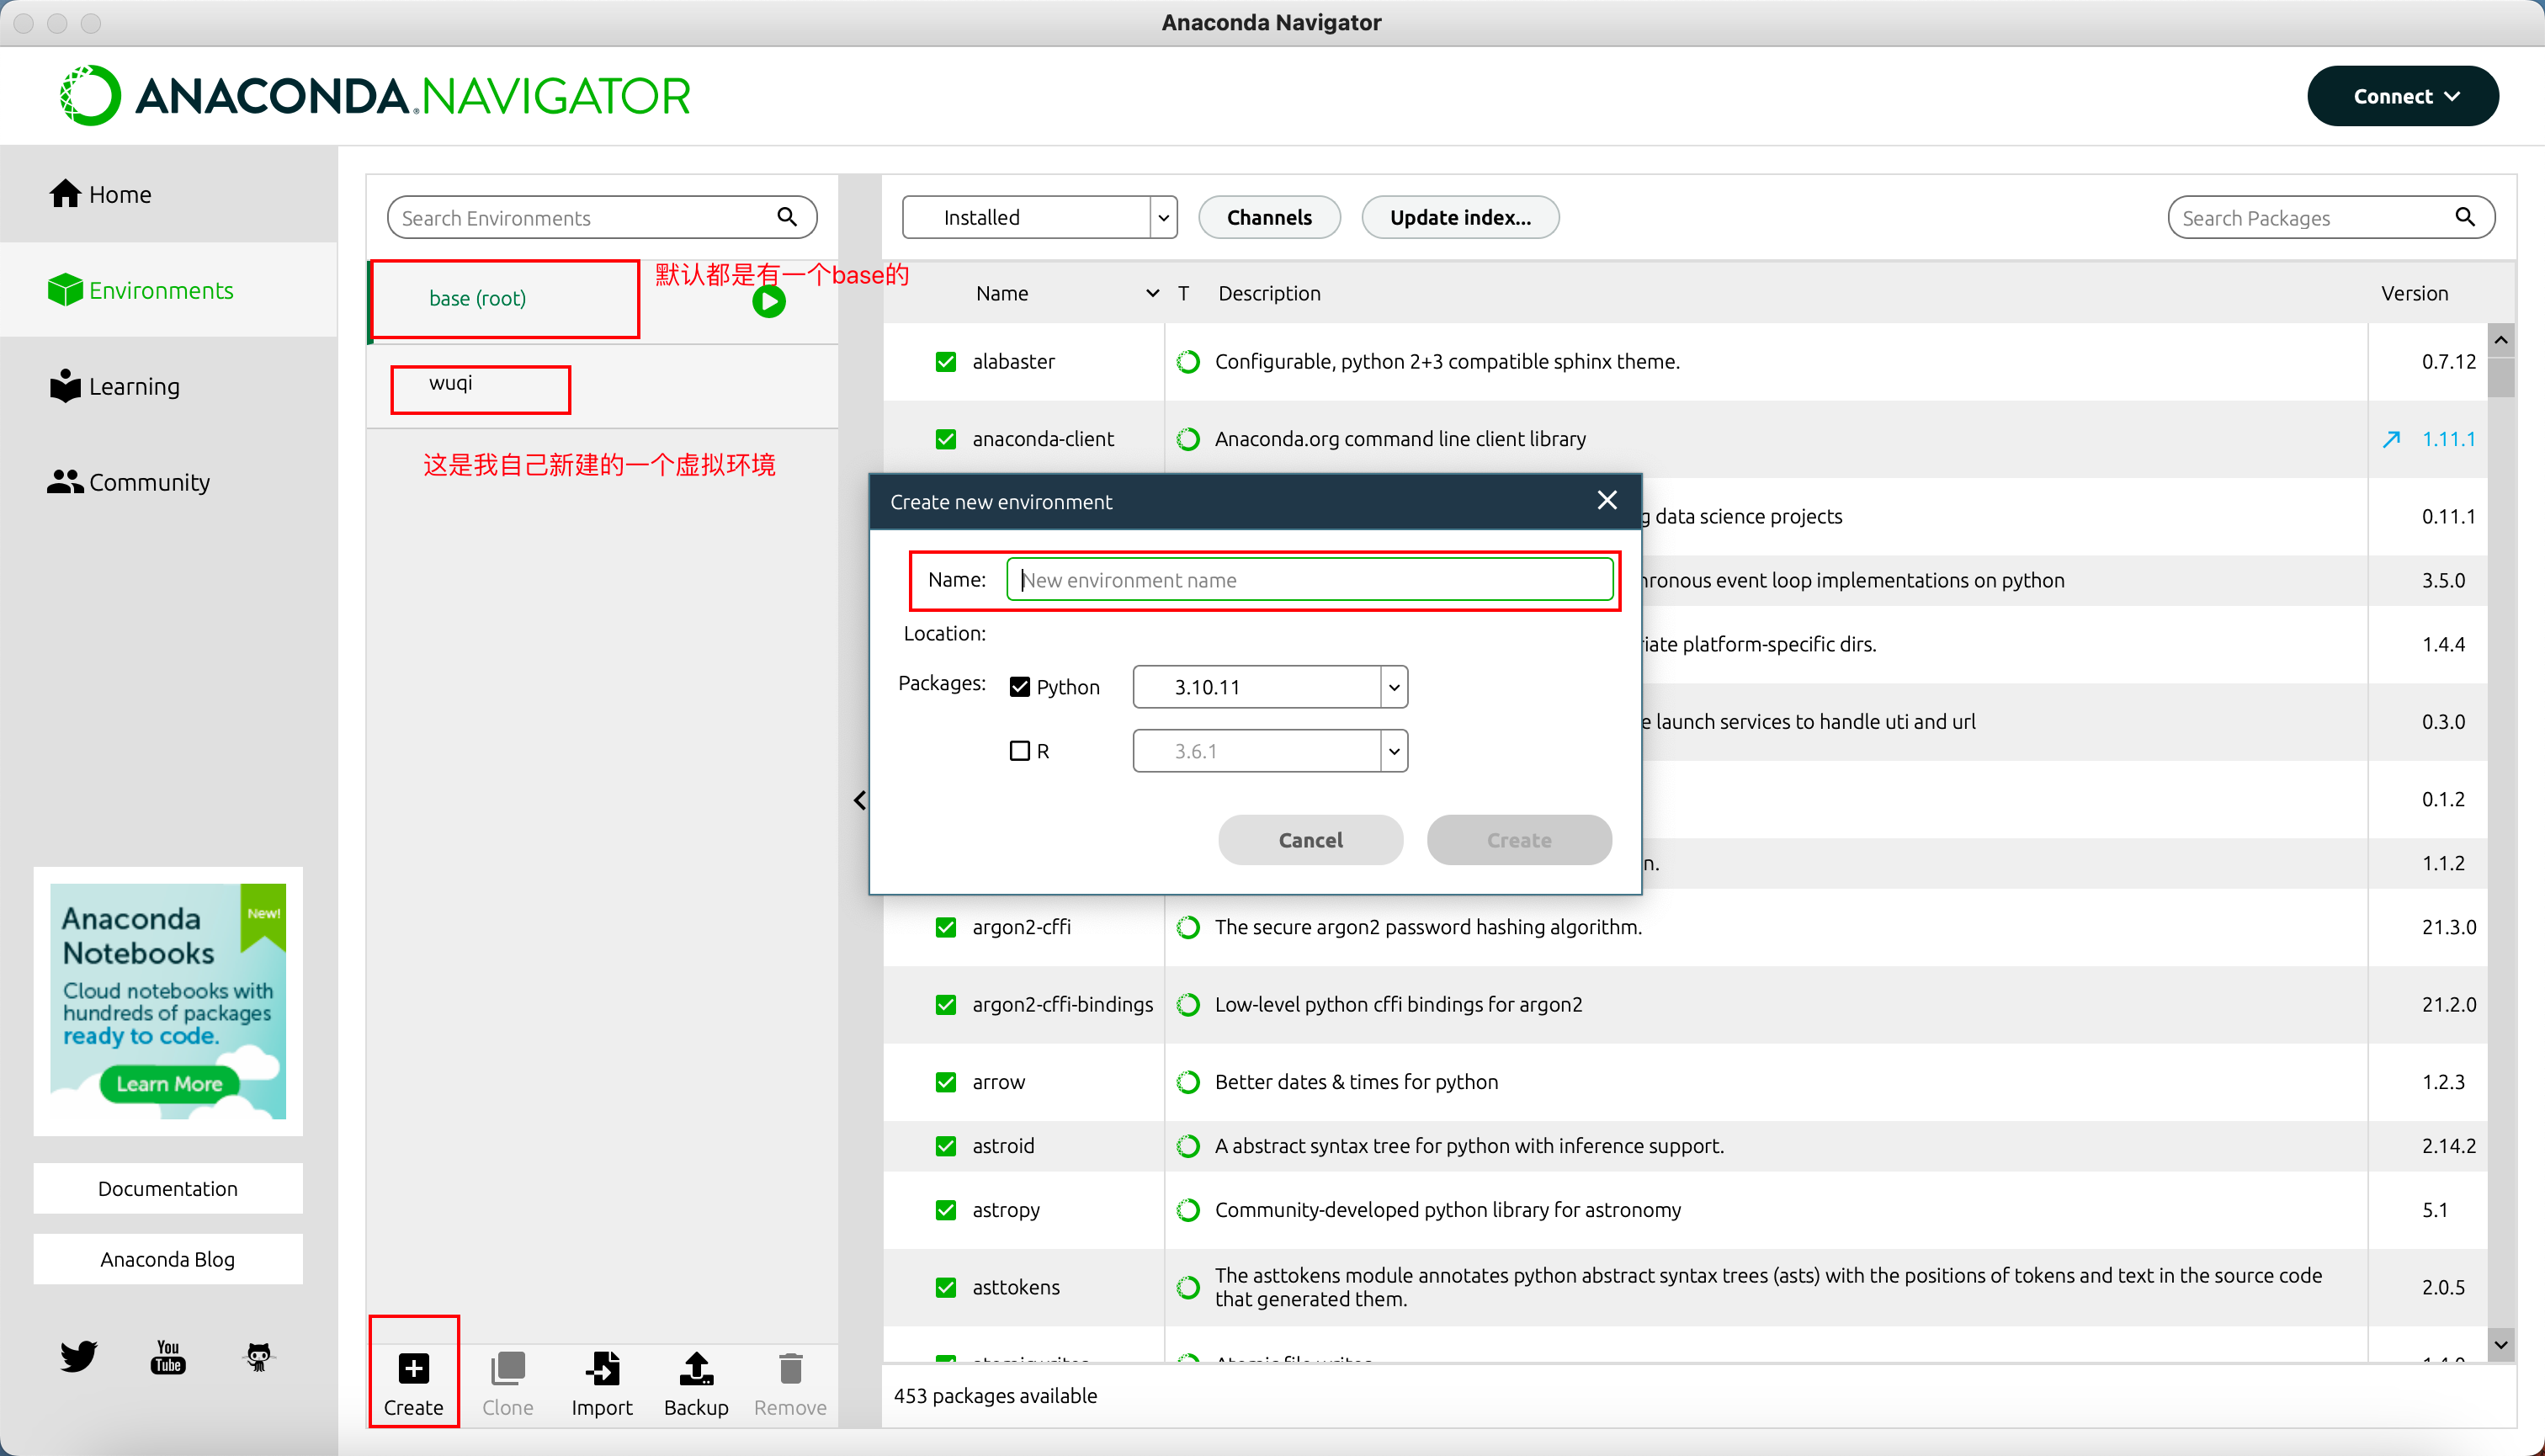The image size is (2545, 1456).
Task: Click the Cancel button in dialog
Action: point(1311,839)
